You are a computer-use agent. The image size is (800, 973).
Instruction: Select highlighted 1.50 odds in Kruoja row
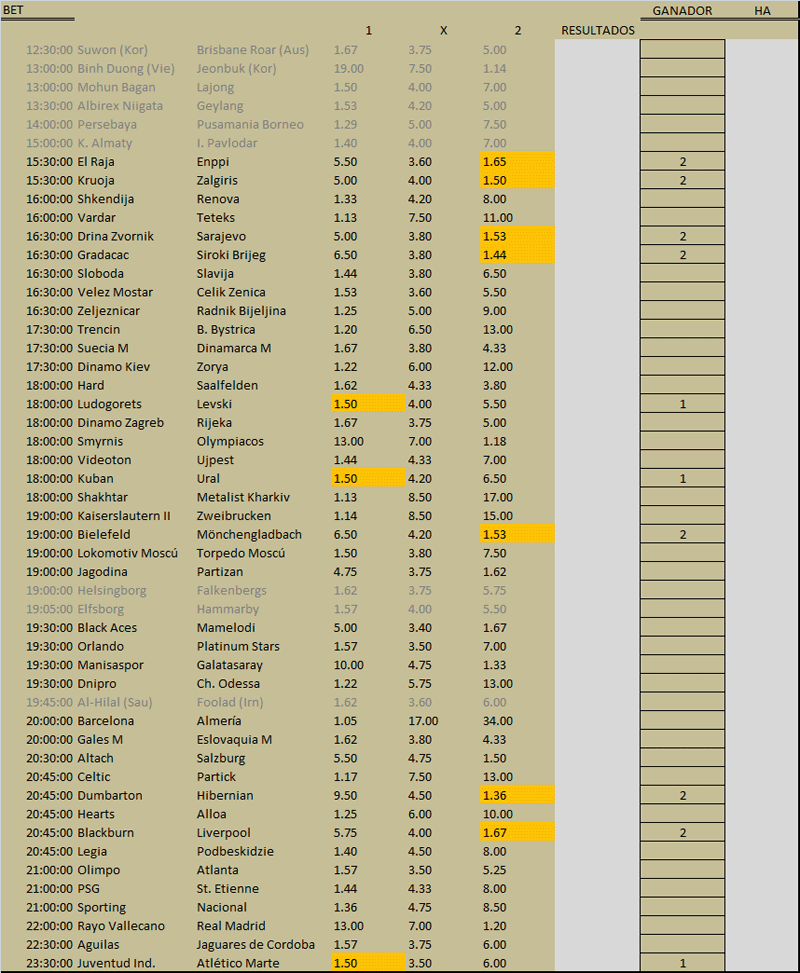click(x=518, y=180)
